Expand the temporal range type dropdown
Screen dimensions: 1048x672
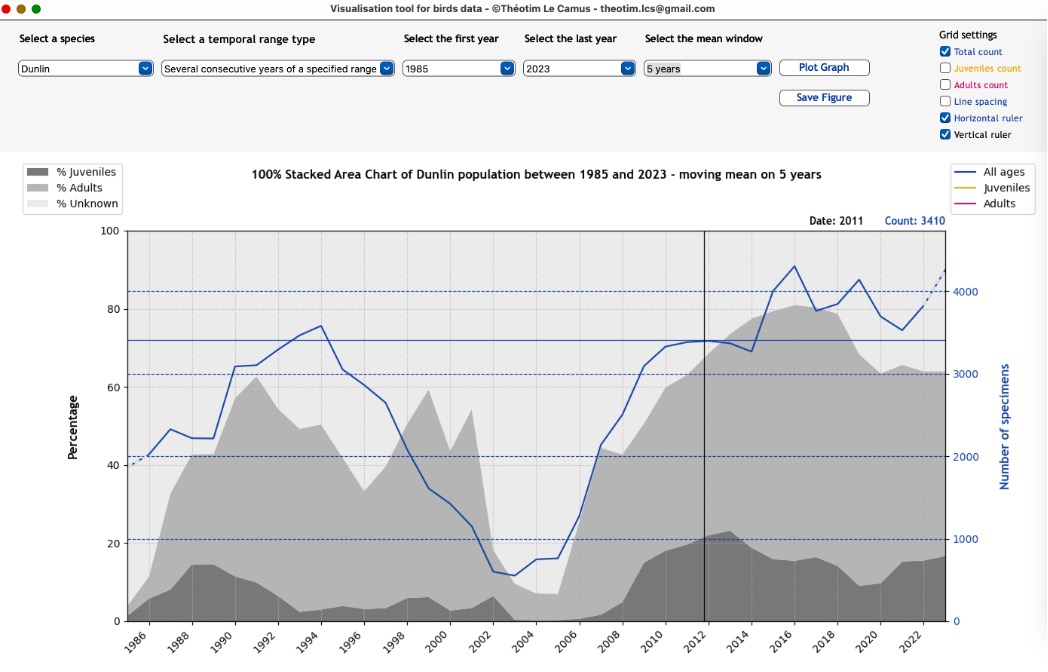[x=277, y=68]
